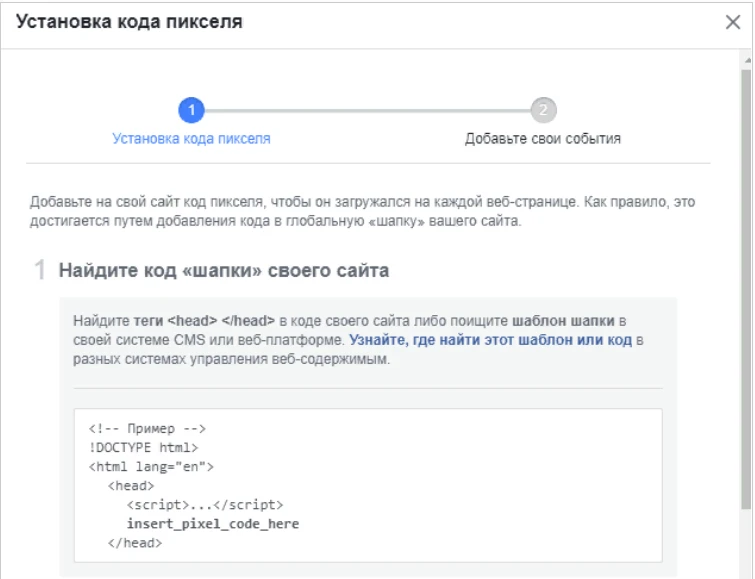Screen dimensions: 755x579
Task: Close the pixel code installation dialog
Action: coord(732,22)
